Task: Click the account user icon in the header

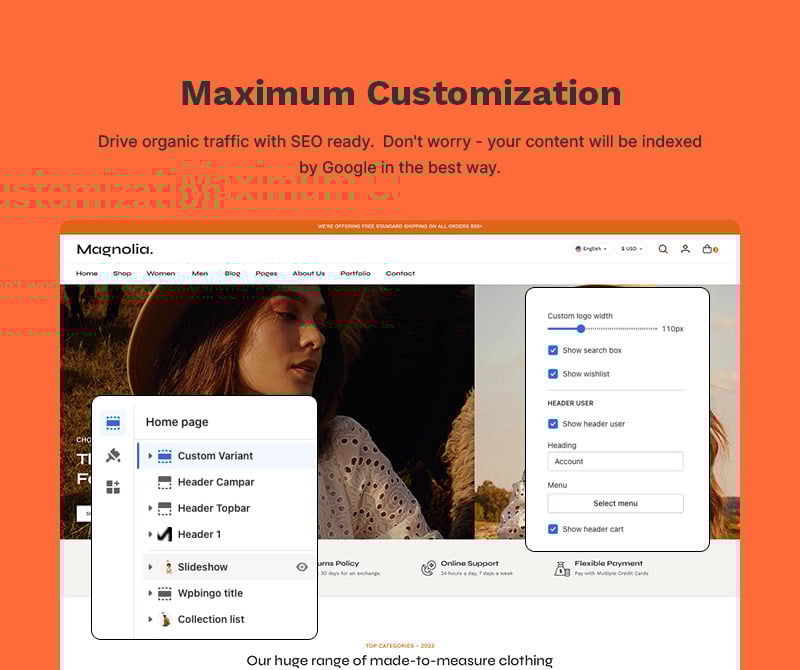Action: pyautogui.click(x=685, y=249)
